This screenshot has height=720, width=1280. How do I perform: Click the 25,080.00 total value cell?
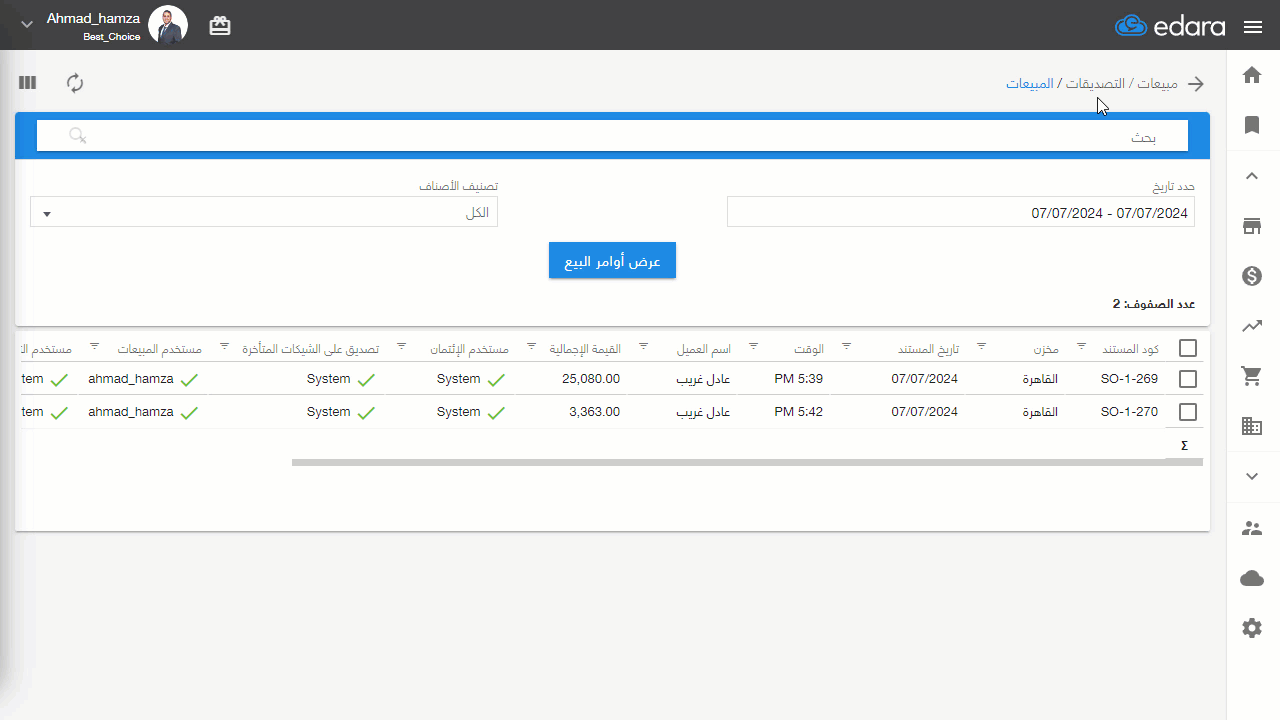591,379
